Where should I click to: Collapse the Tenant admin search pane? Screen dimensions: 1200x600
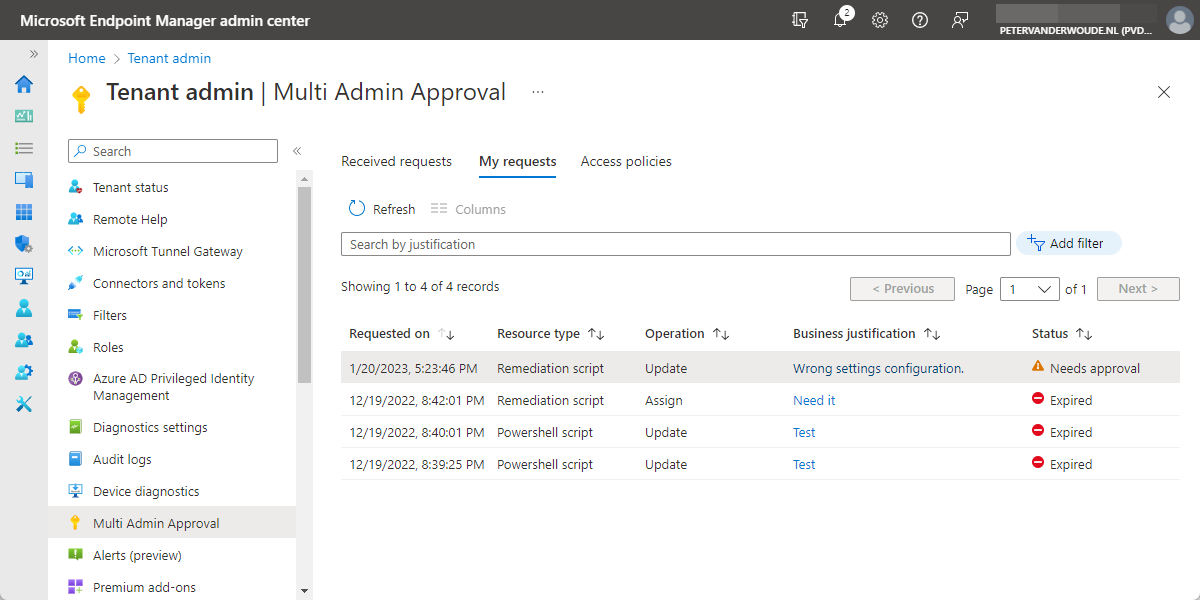pyautogui.click(x=297, y=150)
